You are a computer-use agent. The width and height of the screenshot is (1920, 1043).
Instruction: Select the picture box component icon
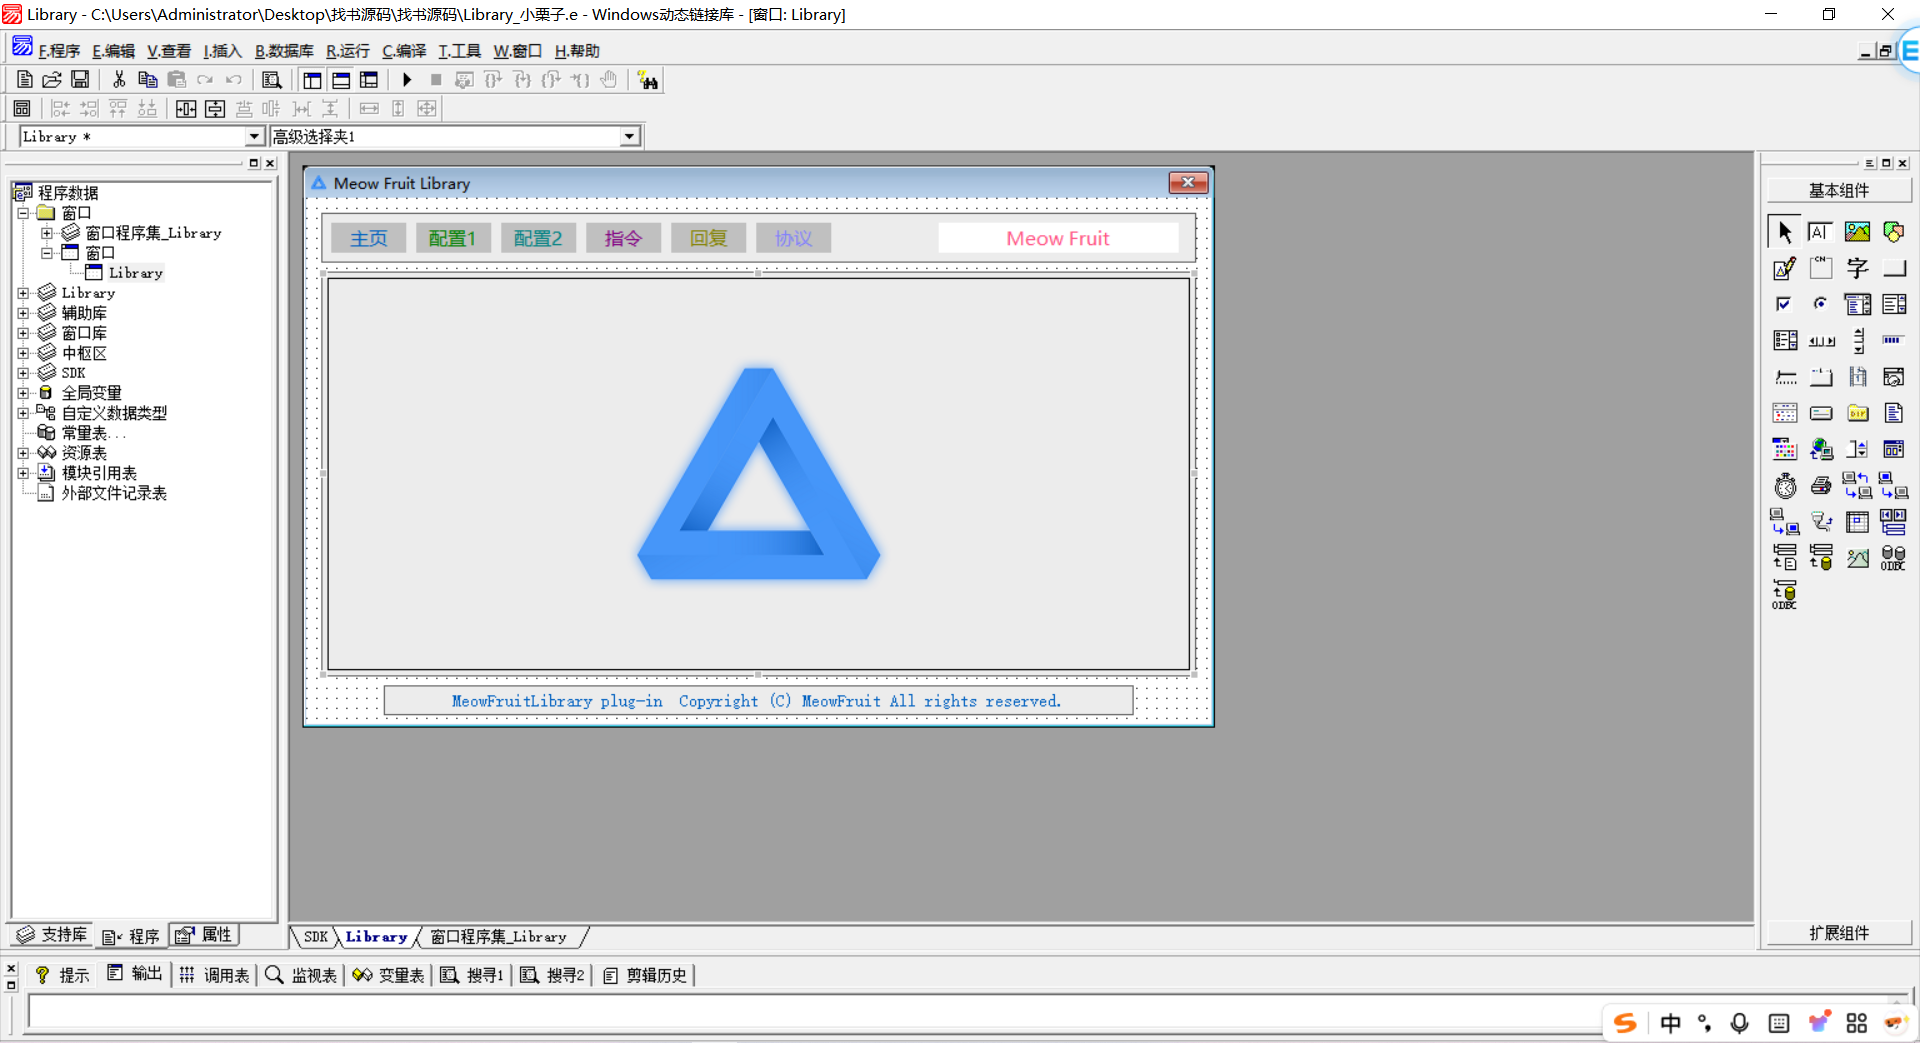[1857, 232]
